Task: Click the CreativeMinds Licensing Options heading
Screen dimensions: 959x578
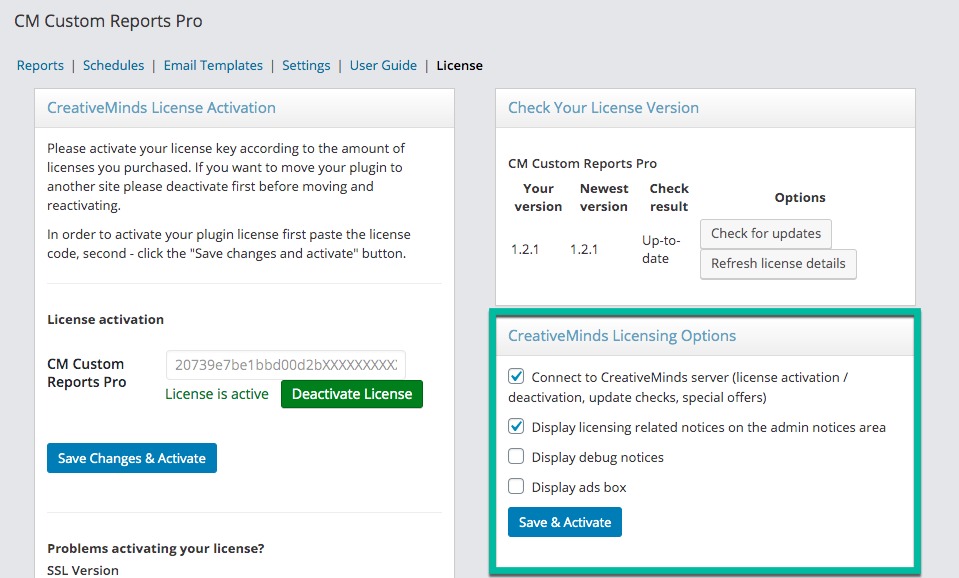Action: (622, 336)
